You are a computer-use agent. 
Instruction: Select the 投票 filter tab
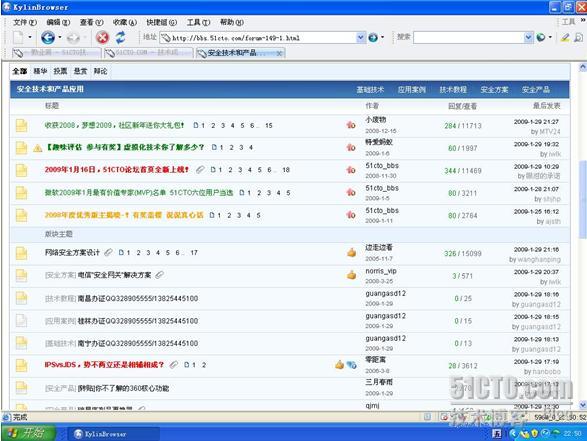coord(60,71)
